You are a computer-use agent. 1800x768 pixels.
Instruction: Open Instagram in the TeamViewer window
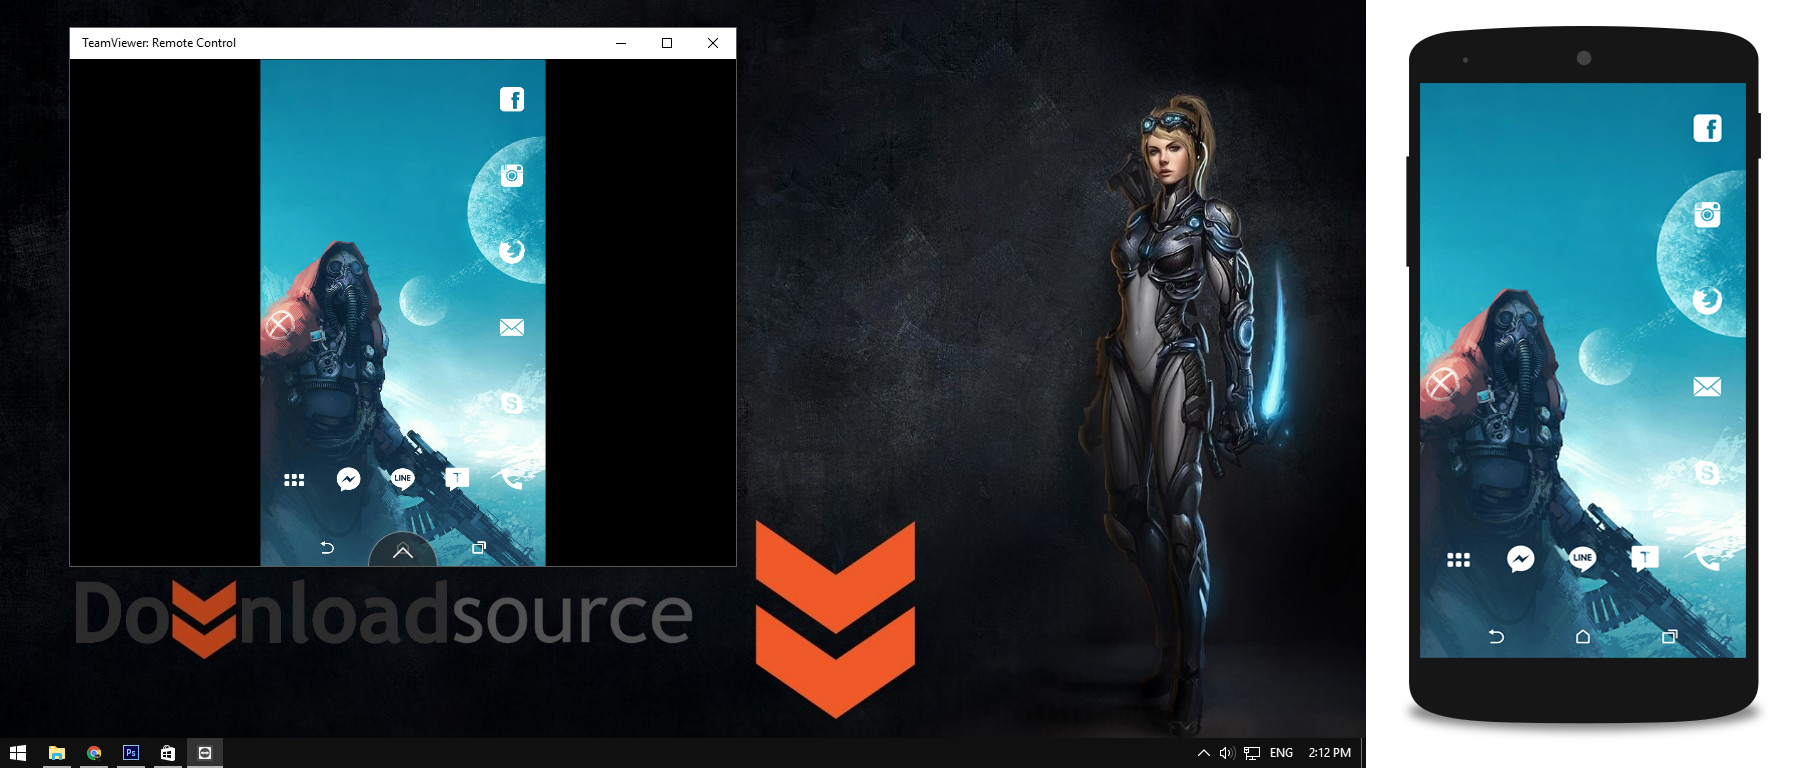512,176
